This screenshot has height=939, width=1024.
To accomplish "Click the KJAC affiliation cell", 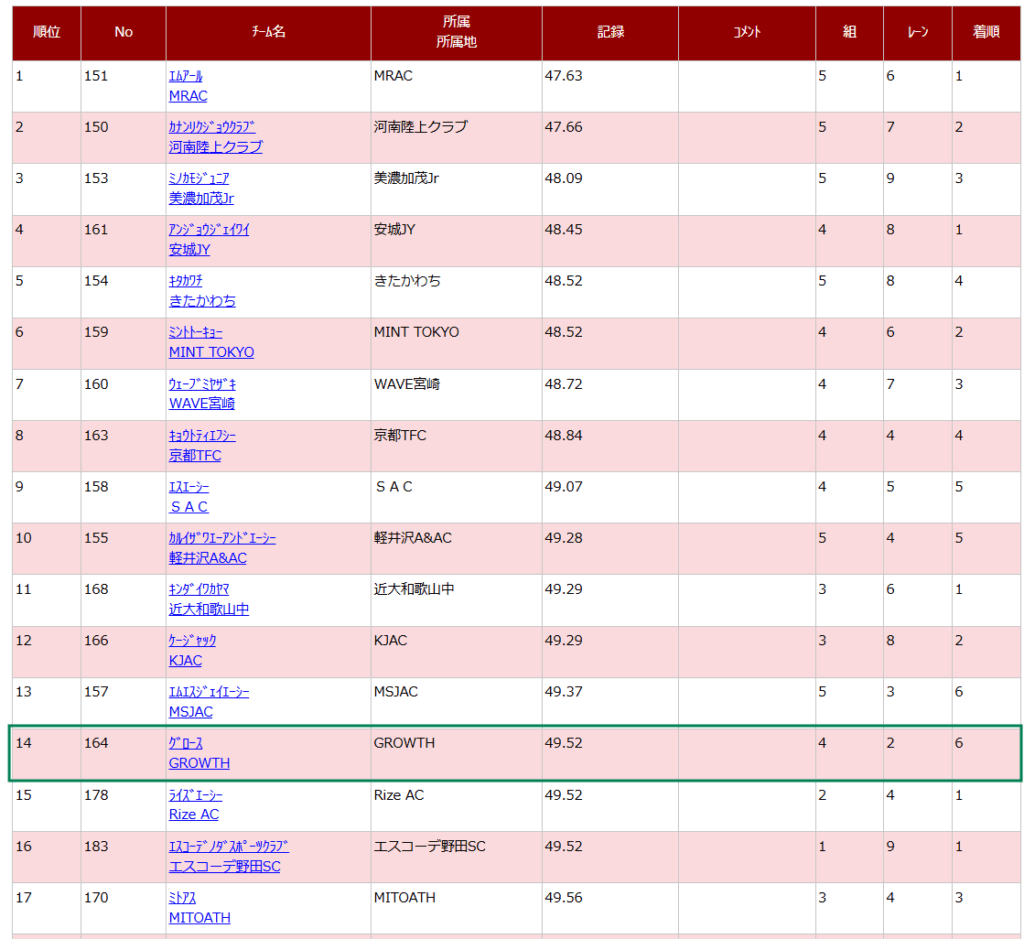I will (456, 652).
